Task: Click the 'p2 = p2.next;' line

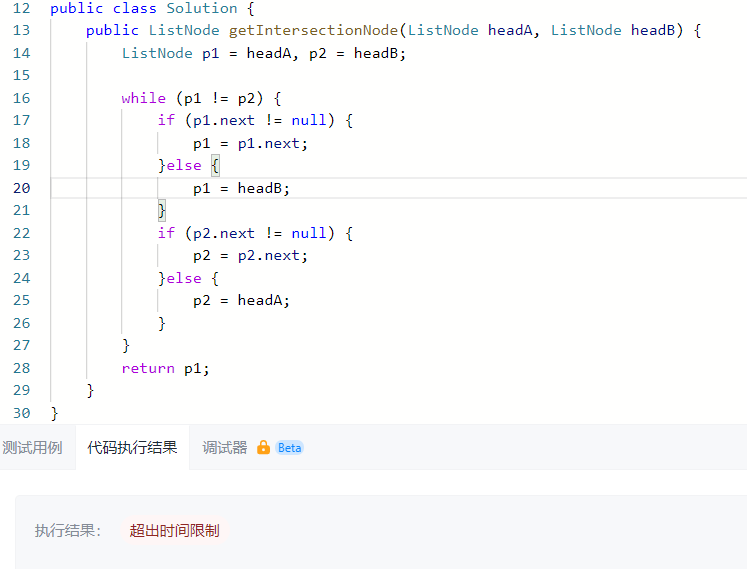Action: click(251, 255)
